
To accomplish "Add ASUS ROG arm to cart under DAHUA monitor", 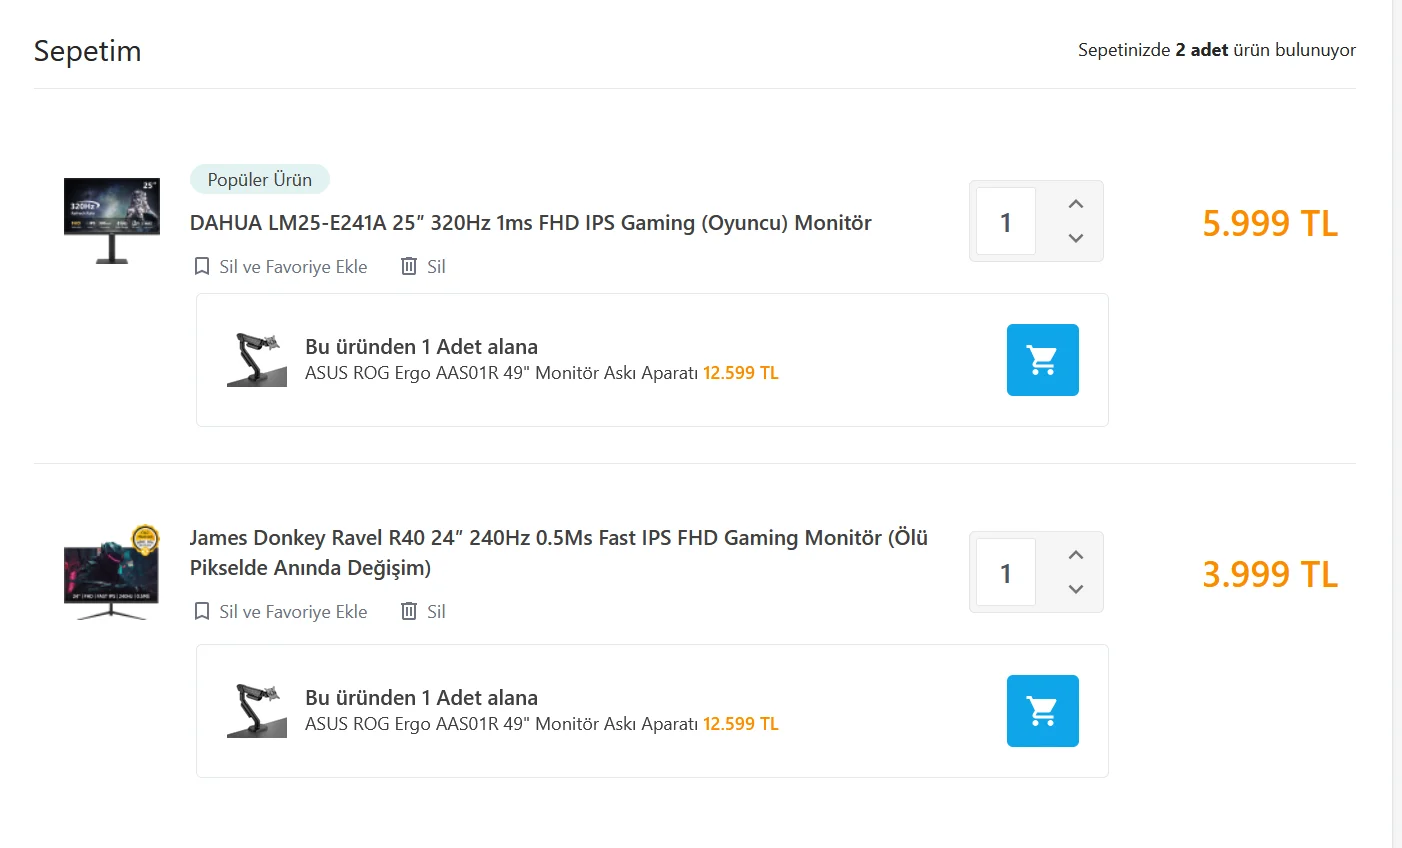I will point(1042,360).
